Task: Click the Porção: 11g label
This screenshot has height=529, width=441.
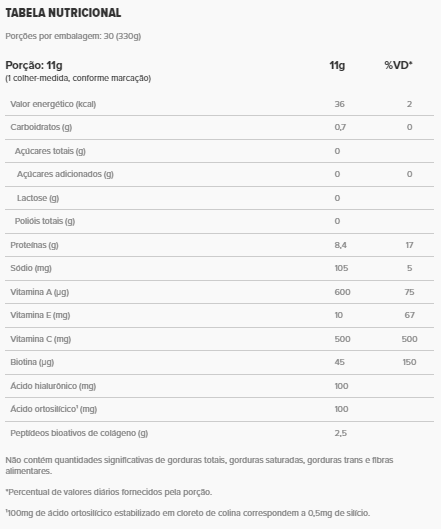Action: click(34, 65)
